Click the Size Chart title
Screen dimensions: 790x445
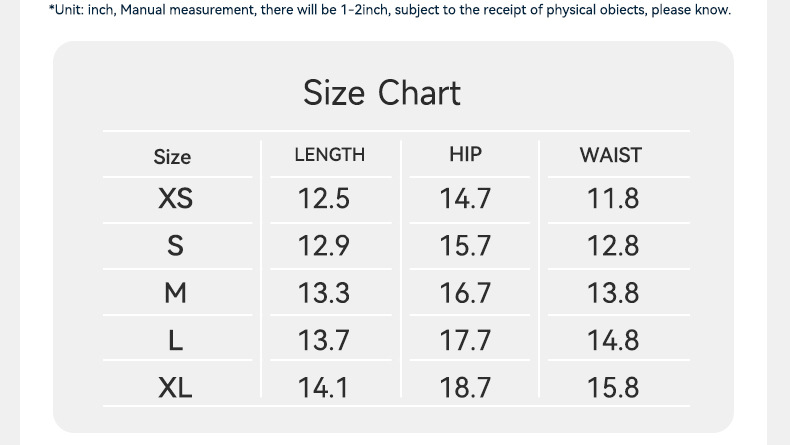point(382,93)
